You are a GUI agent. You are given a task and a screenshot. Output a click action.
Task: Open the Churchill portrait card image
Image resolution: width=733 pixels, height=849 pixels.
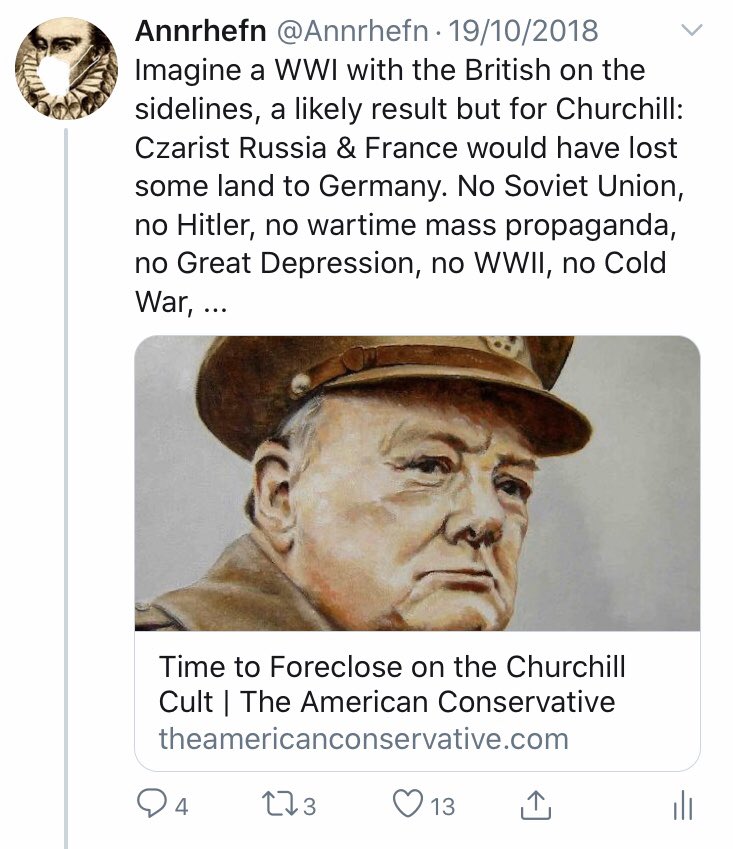[417, 483]
